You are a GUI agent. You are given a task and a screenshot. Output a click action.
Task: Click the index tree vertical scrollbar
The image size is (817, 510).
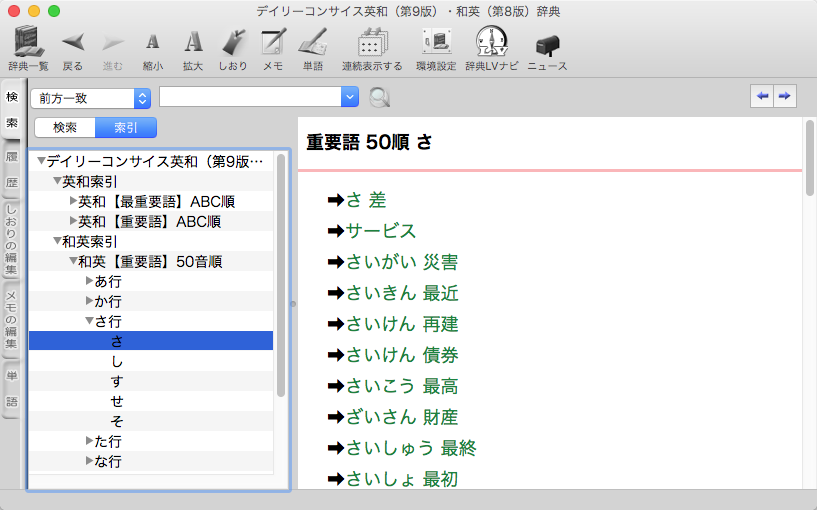281,260
